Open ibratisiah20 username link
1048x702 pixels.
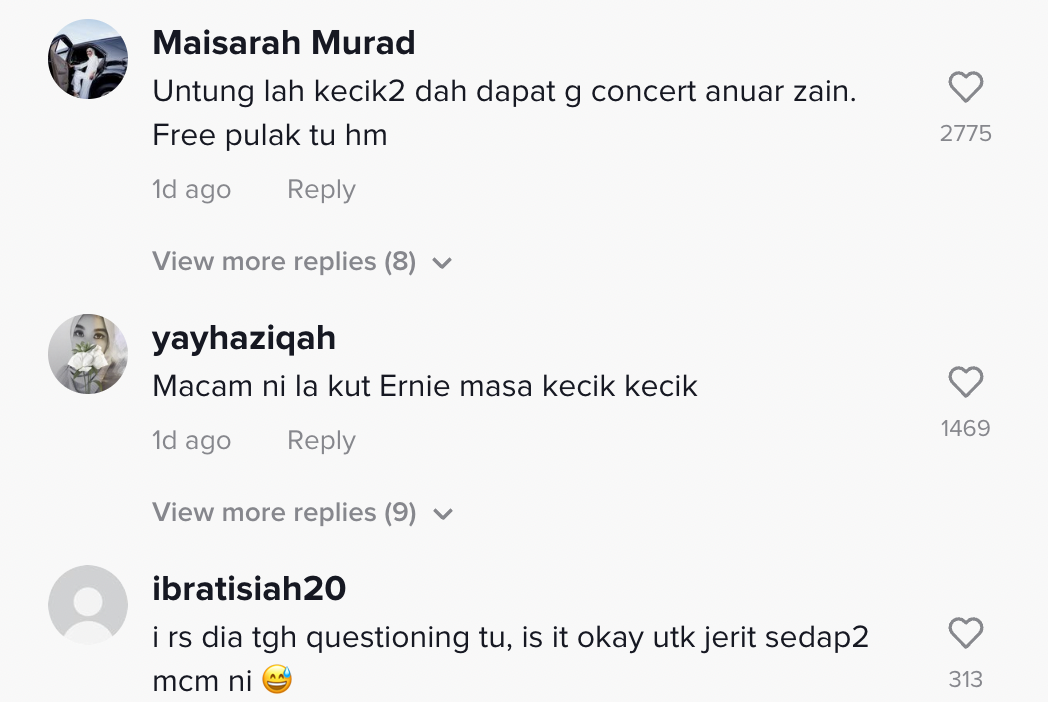249,589
